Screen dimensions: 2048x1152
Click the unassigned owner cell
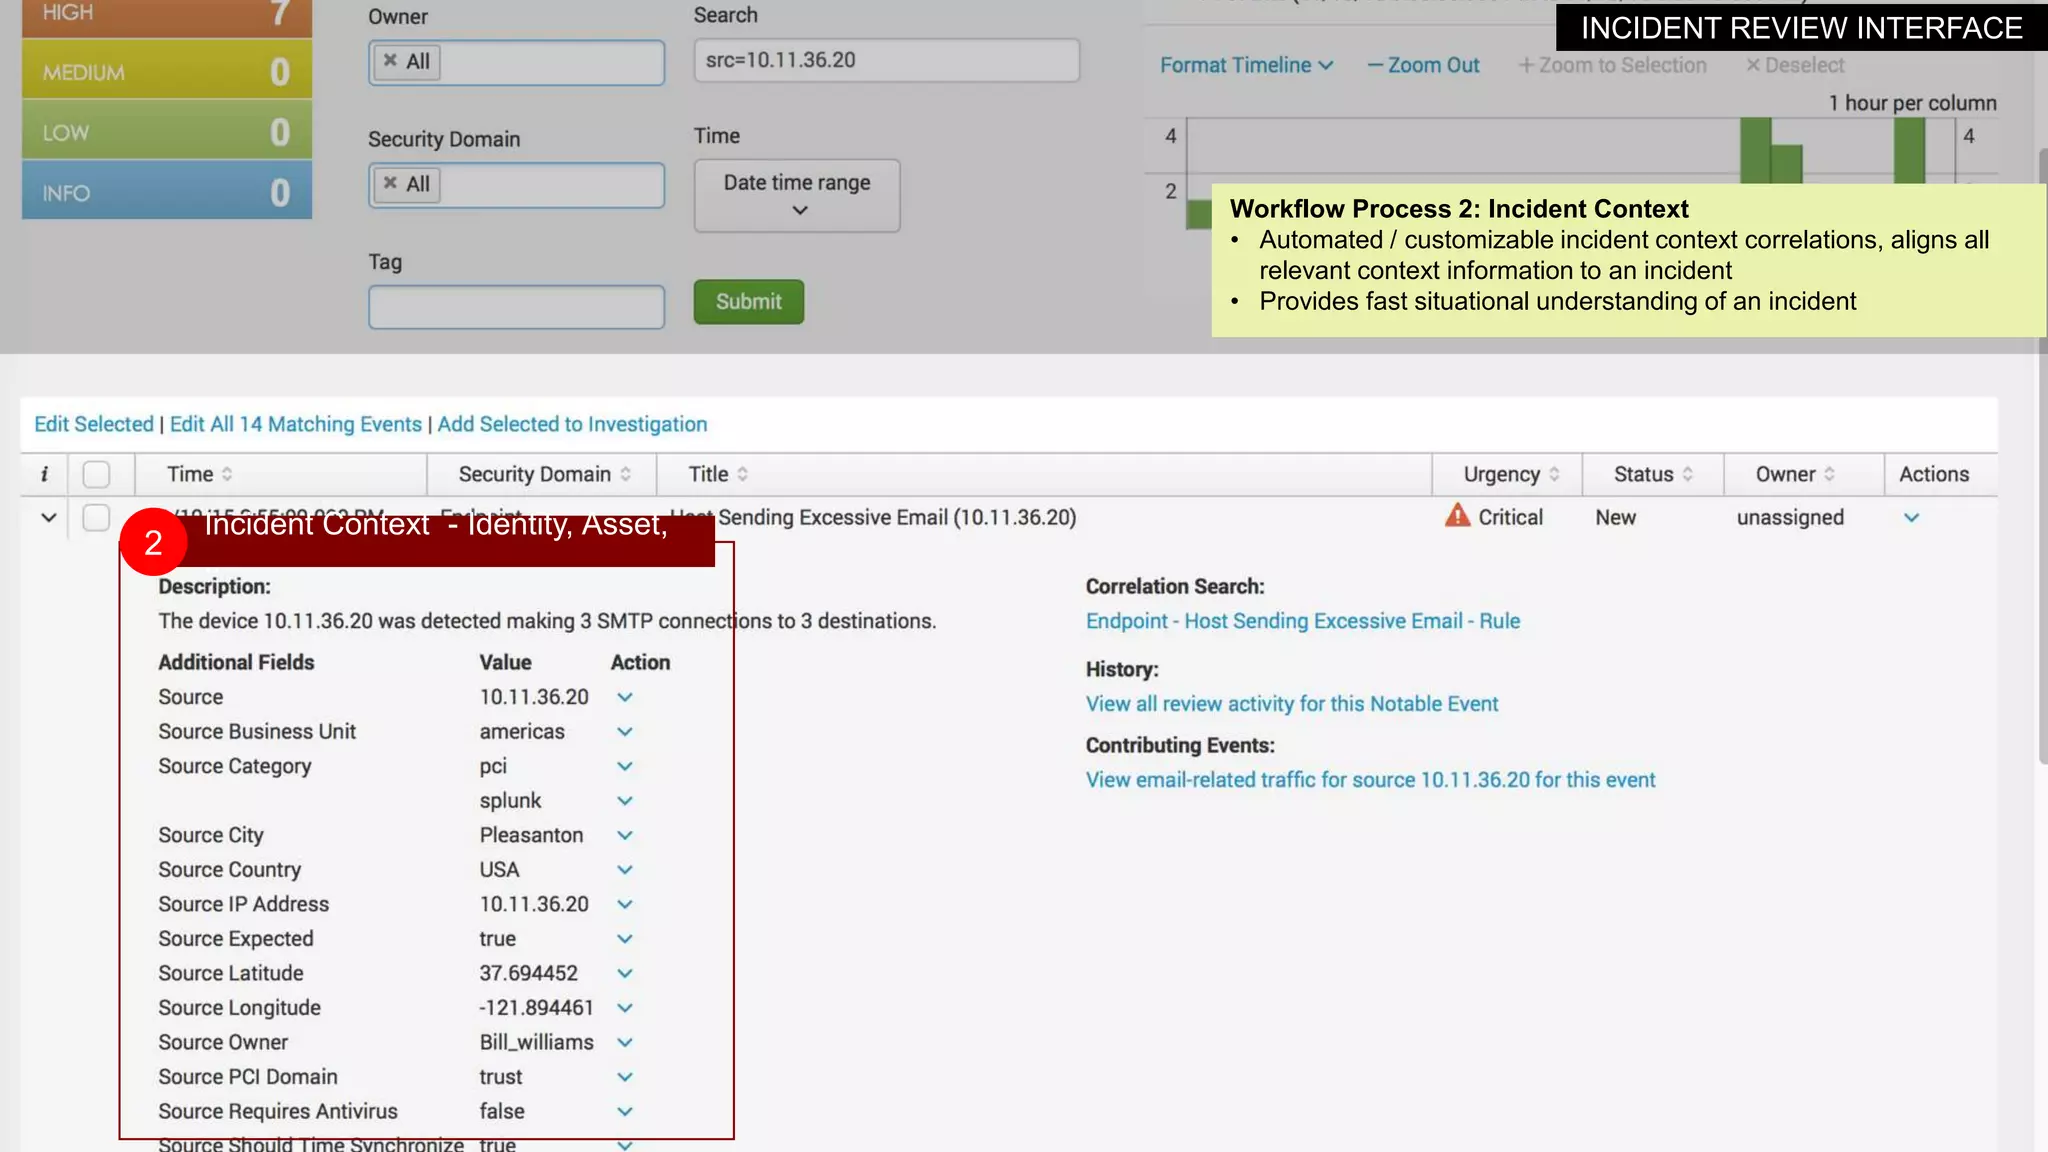click(x=1790, y=517)
